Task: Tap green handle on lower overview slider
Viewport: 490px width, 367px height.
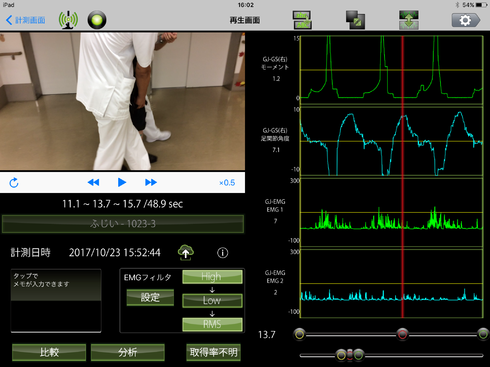Action: 359,355
